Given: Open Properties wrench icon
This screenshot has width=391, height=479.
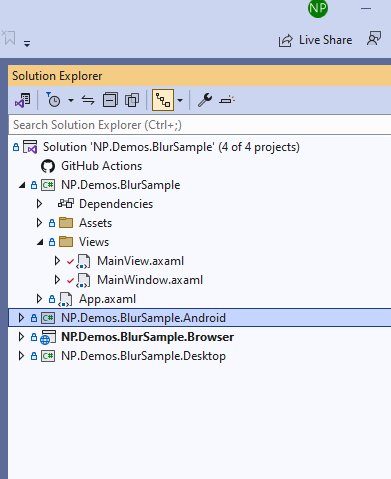Looking at the screenshot, I should 205,100.
